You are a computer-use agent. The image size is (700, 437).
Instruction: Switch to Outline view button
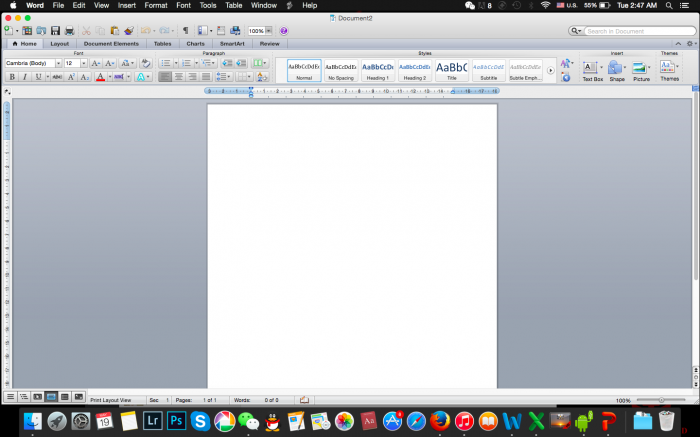click(x=24, y=397)
